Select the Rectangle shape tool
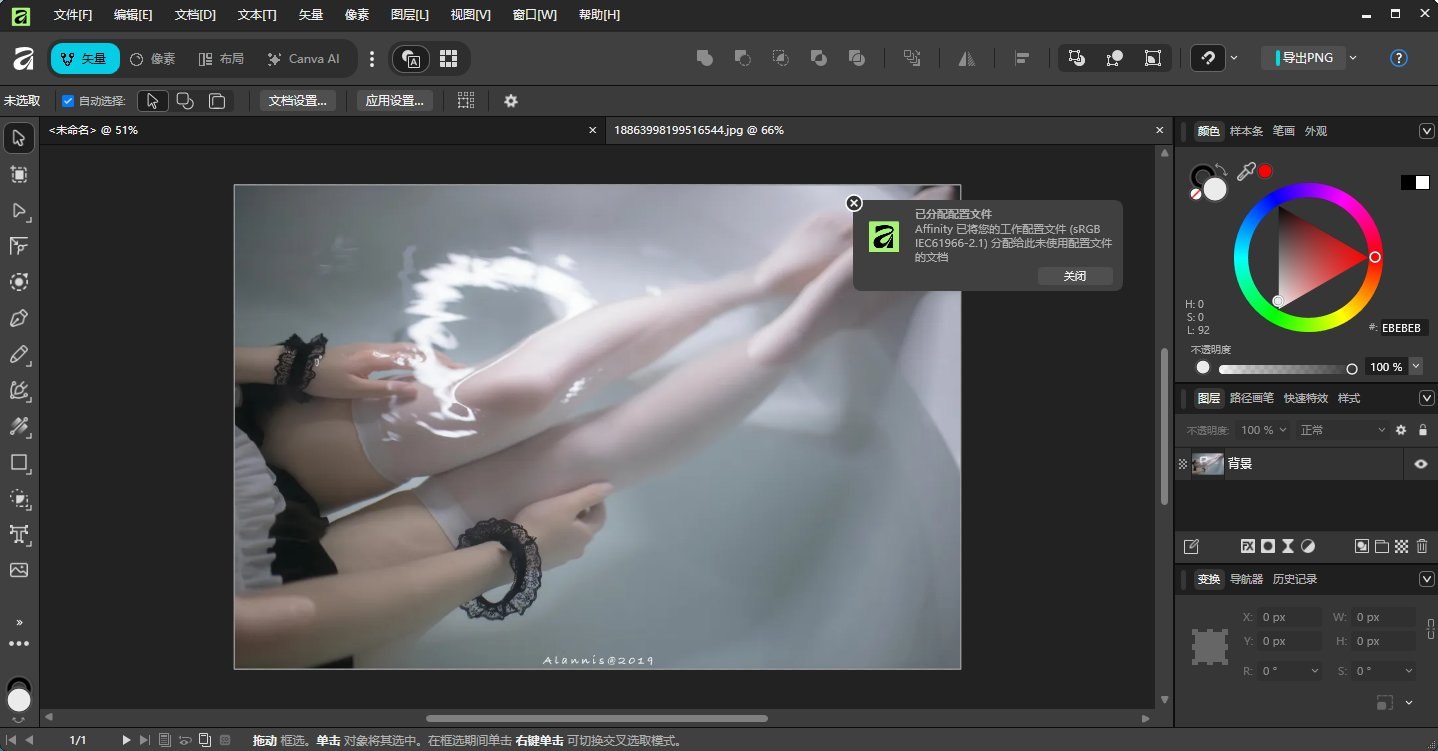 19,462
